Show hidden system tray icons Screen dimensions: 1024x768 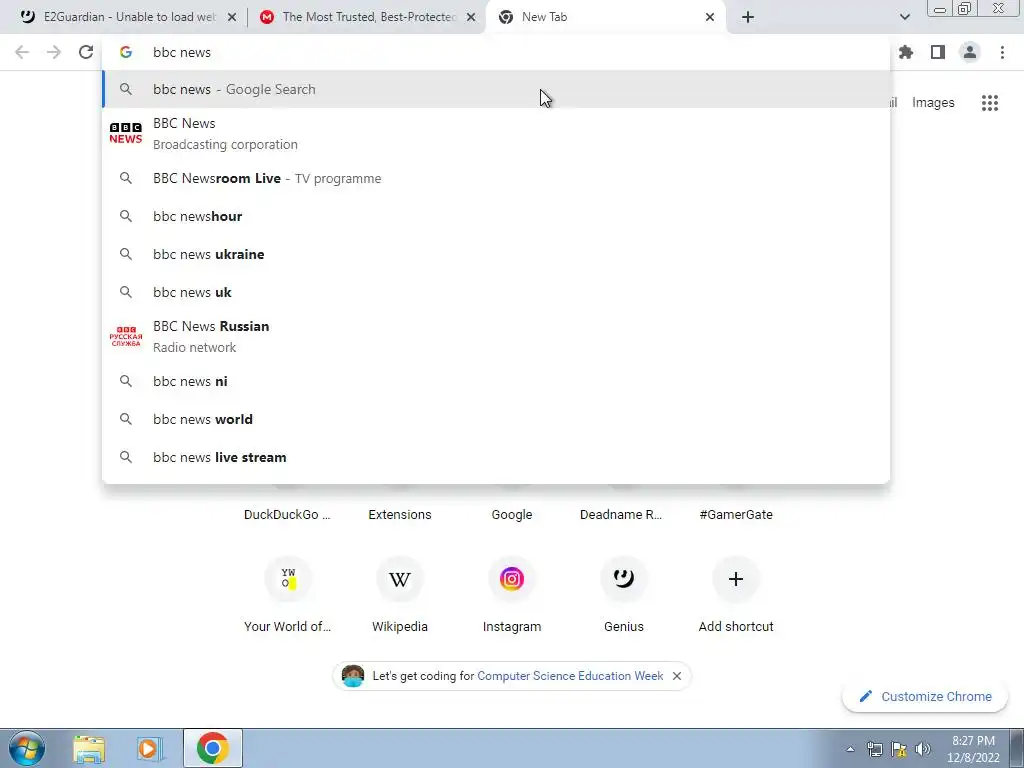850,749
